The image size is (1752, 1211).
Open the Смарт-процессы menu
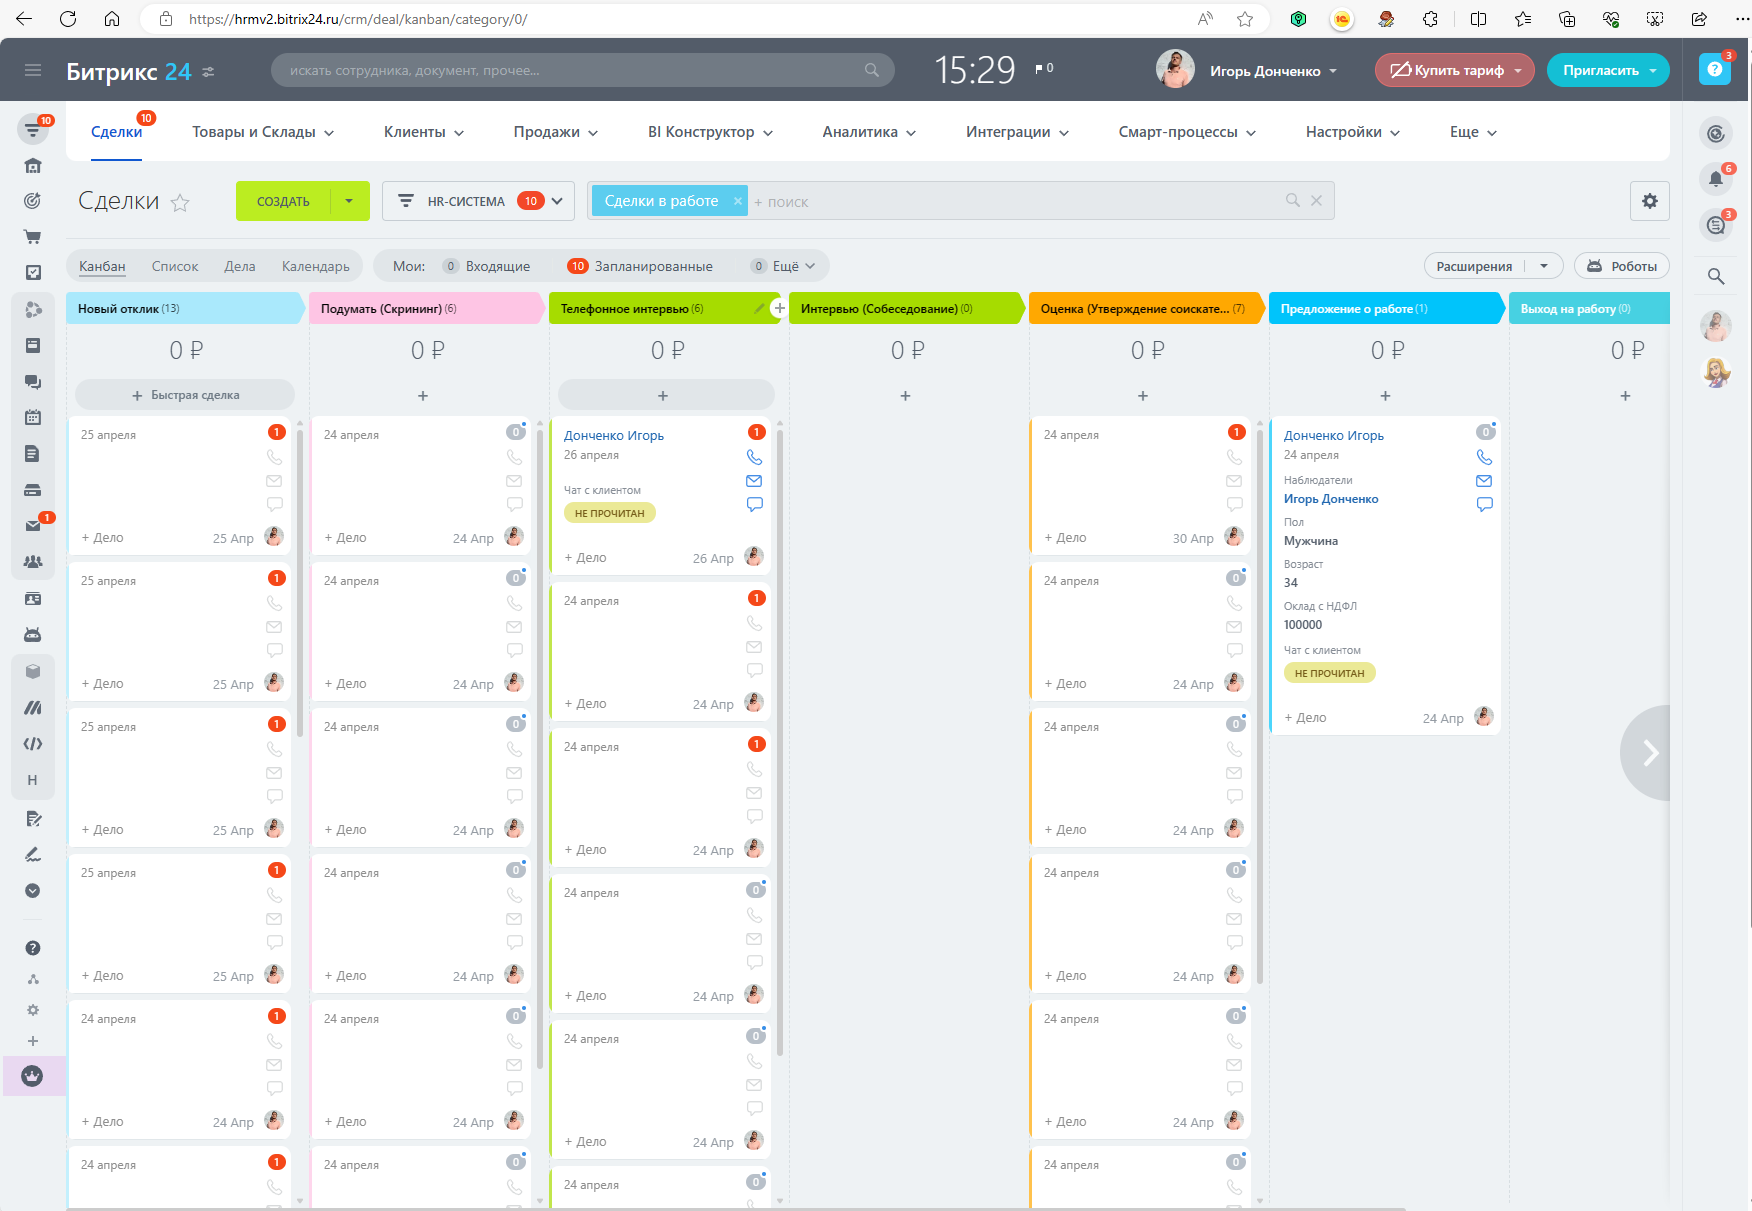point(1187,132)
